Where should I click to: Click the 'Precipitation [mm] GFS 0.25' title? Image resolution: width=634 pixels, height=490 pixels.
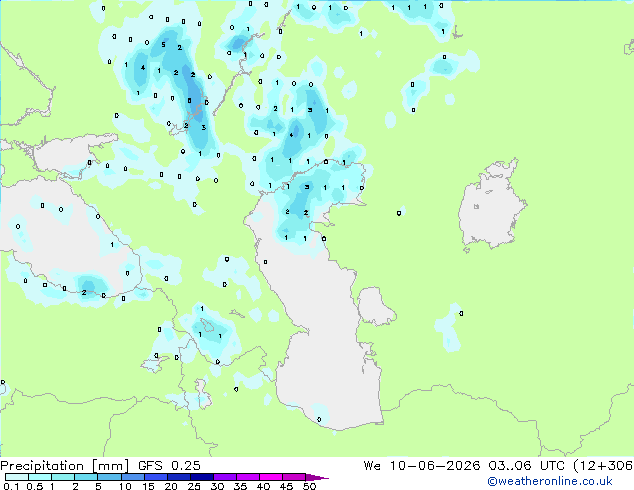click(x=100, y=466)
